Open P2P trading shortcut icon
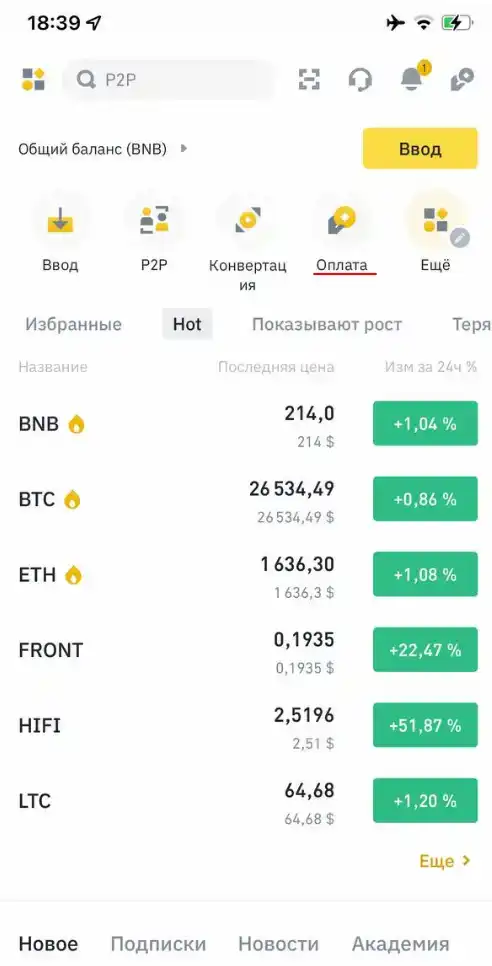 [154, 220]
